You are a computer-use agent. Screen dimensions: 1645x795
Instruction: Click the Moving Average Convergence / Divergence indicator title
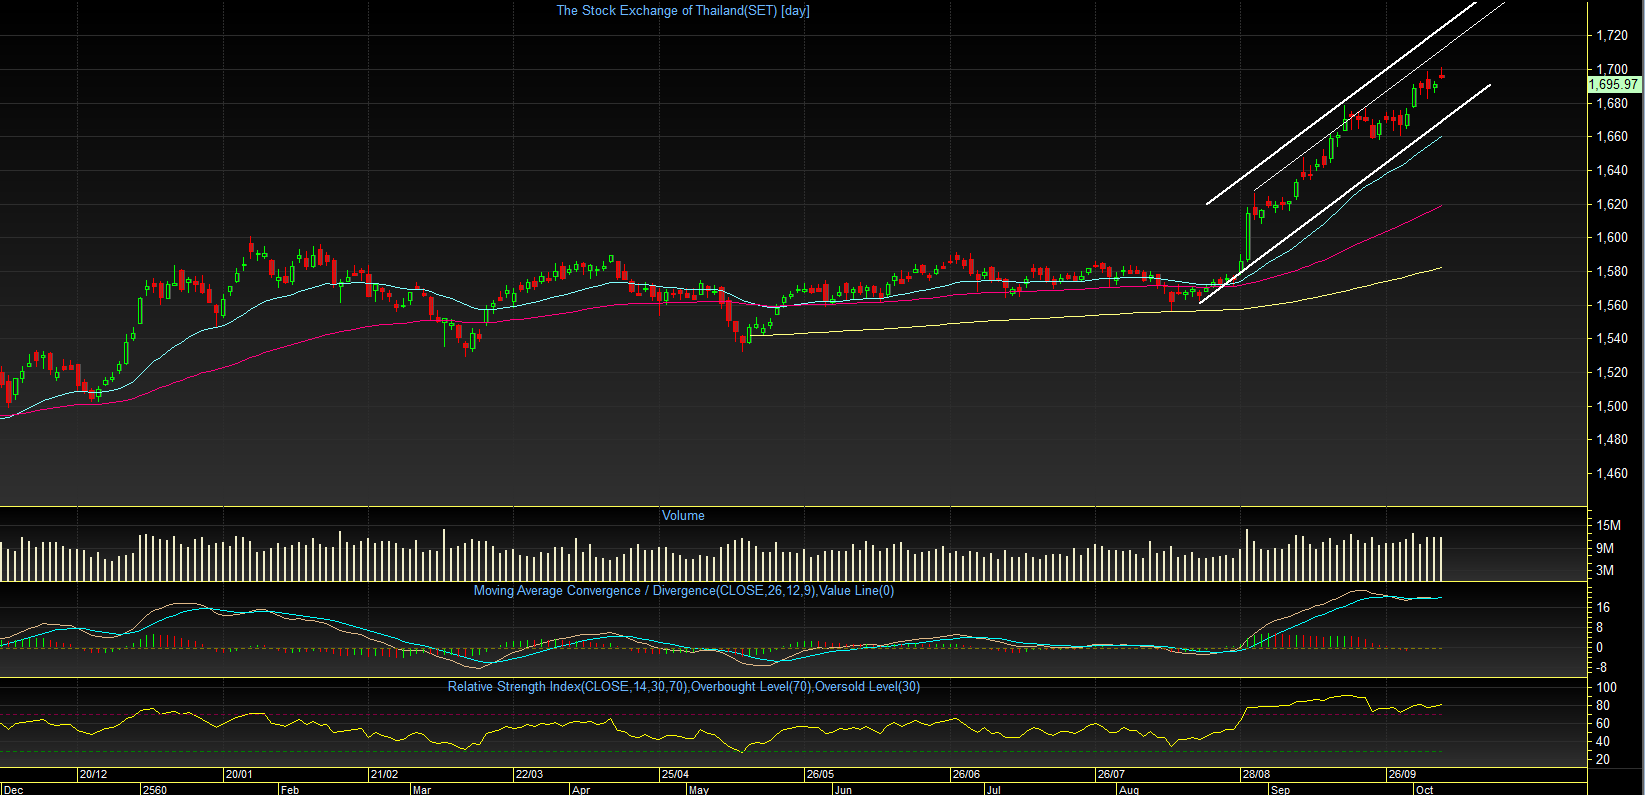pos(683,591)
